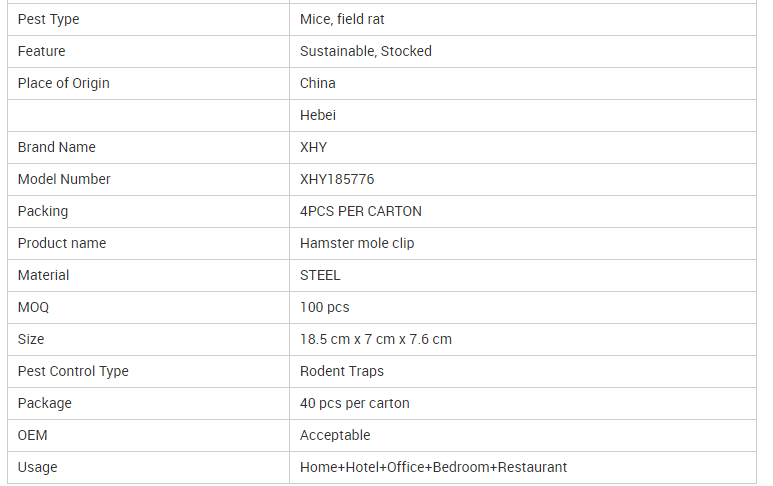
Task: Select the 'Mice, field rat' value
Action: (342, 19)
